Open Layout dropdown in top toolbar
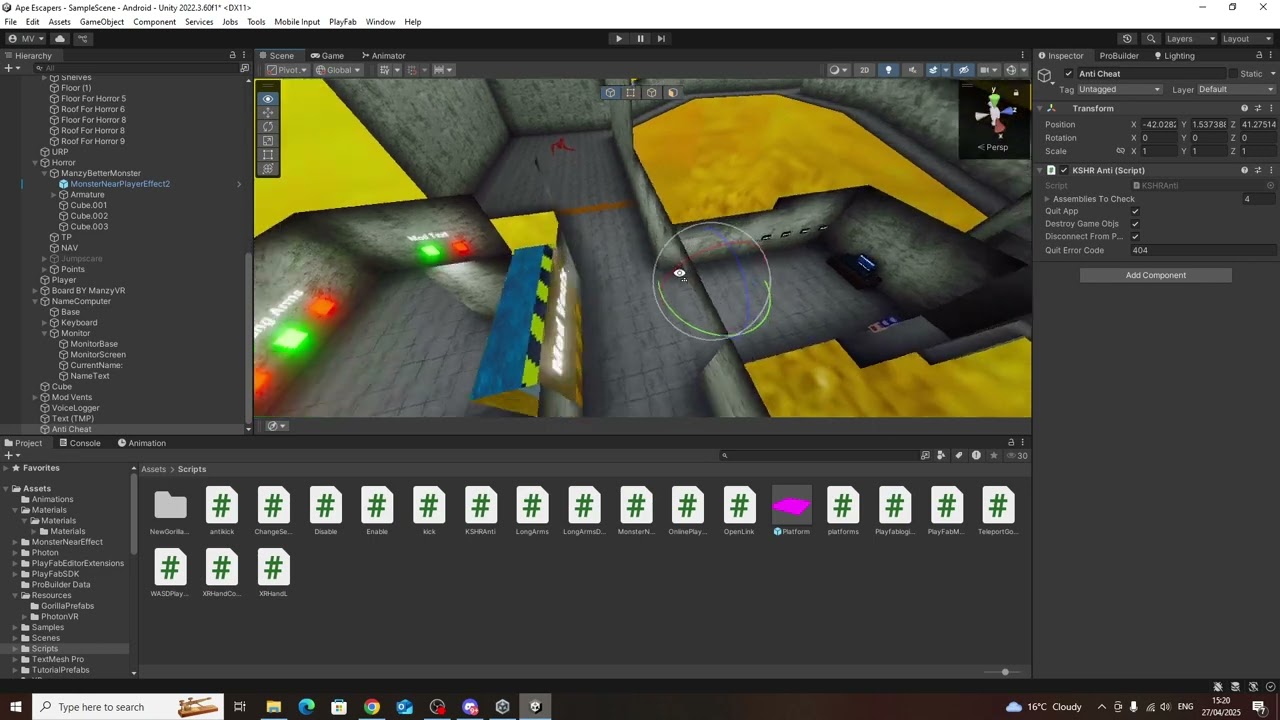The image size is (1280, 720). coord(1248,39)
